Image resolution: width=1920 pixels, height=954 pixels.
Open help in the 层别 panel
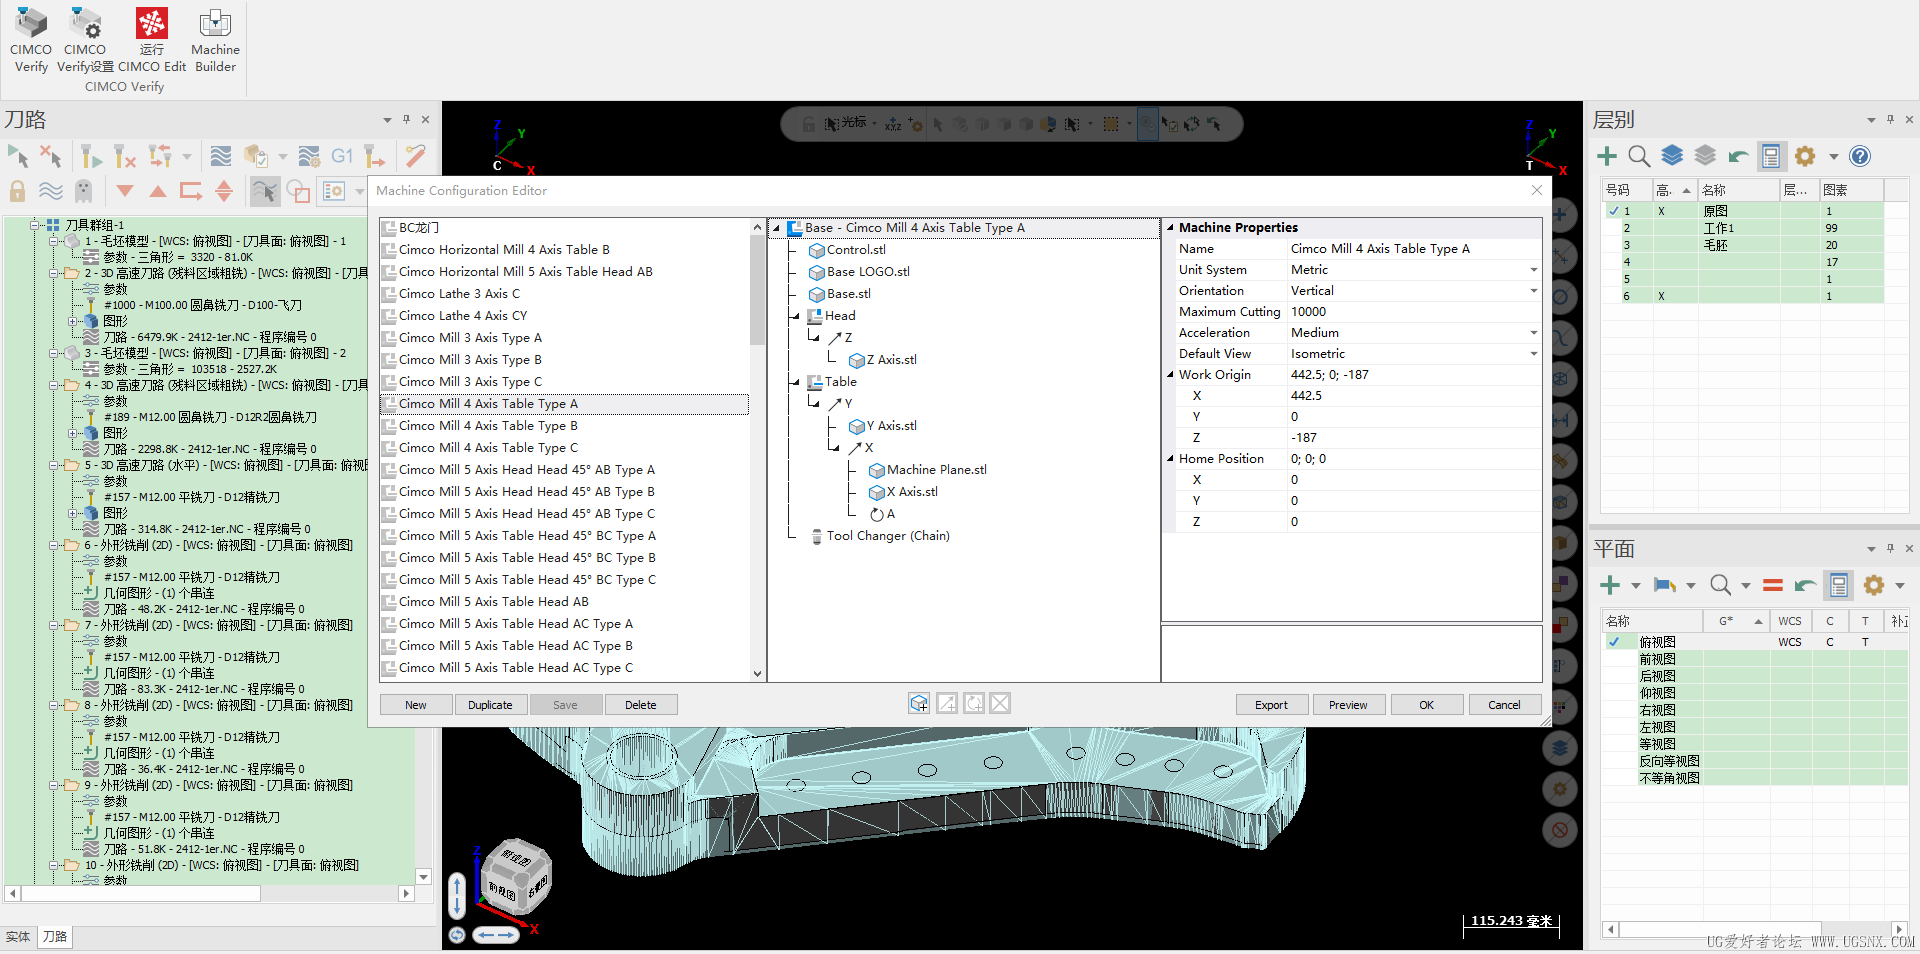pyautogui.click(x=1860, y=156)
